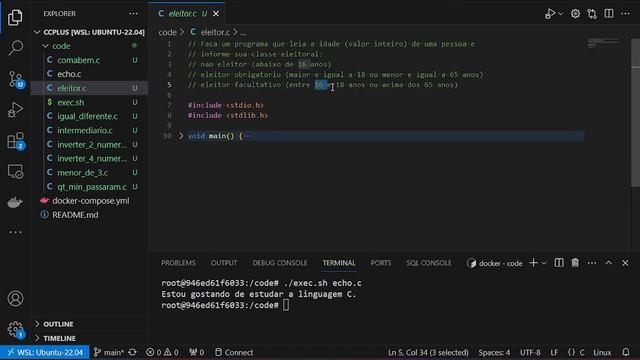Open Remote Explorer view
Viewport: 640px width, 360px height.
tap(15, 172)
